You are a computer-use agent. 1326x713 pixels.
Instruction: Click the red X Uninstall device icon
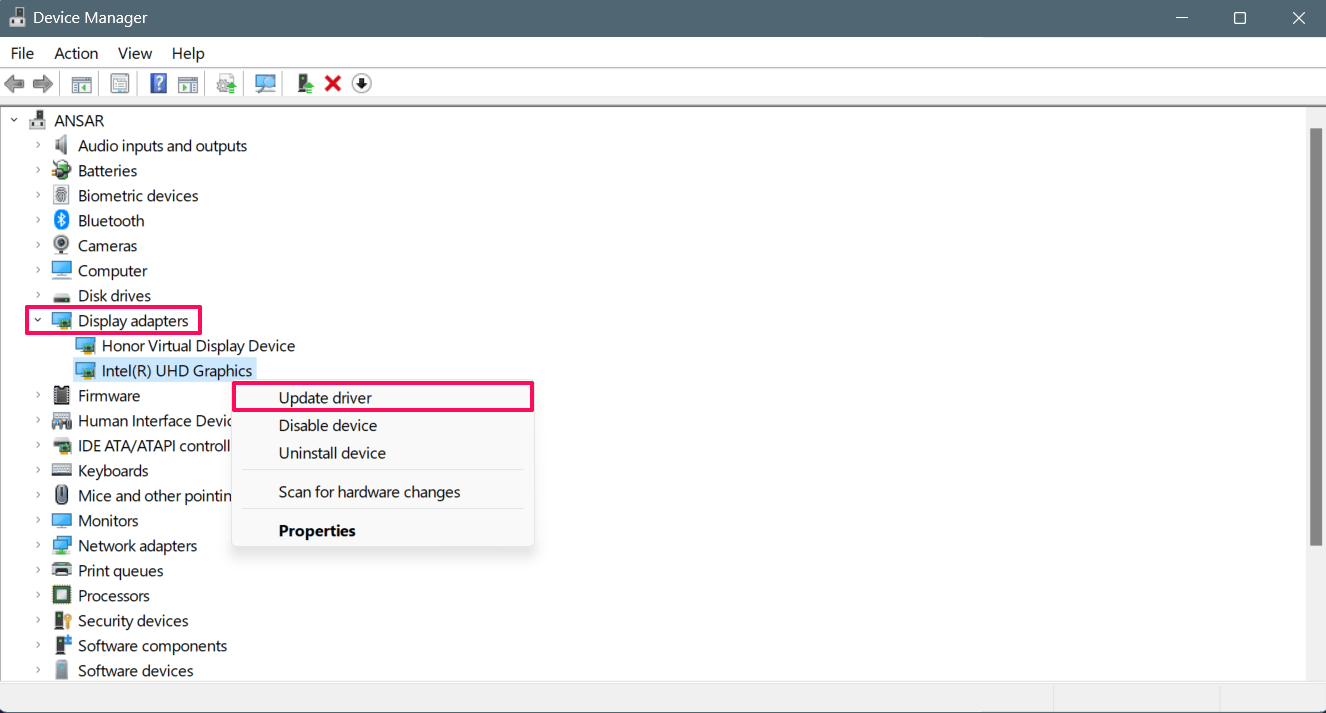[x=333, y=83]
